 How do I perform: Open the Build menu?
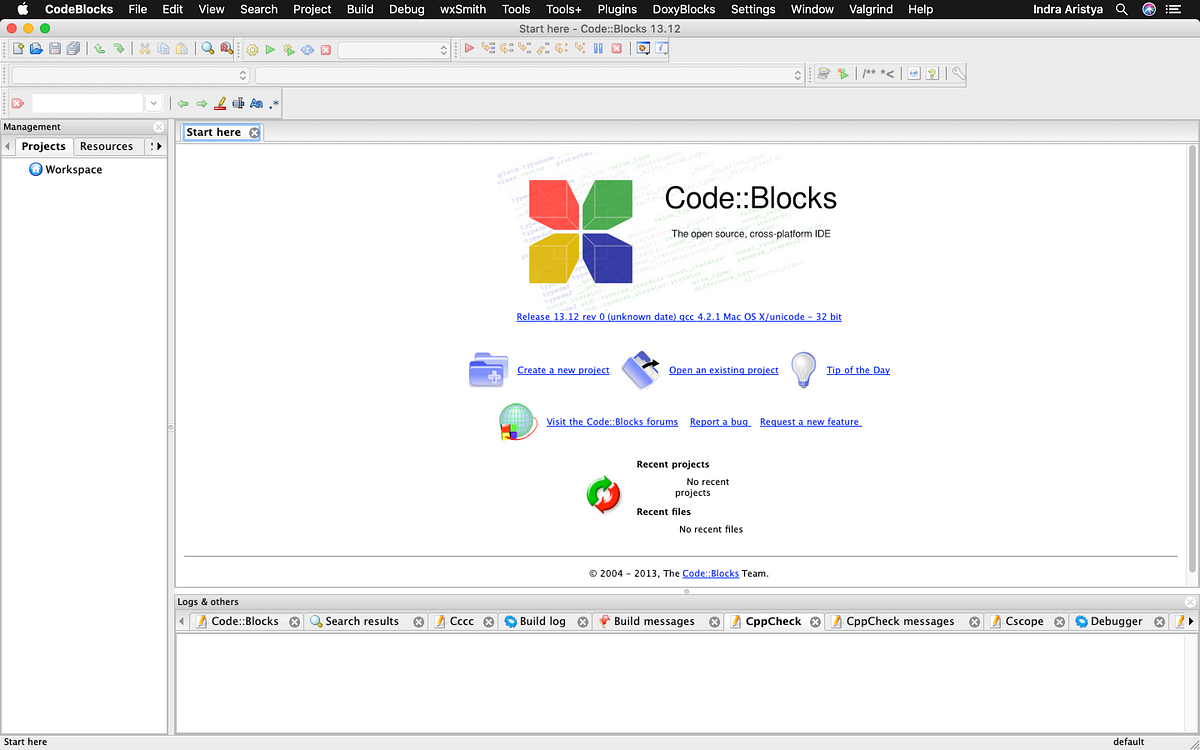click(360, 9)
